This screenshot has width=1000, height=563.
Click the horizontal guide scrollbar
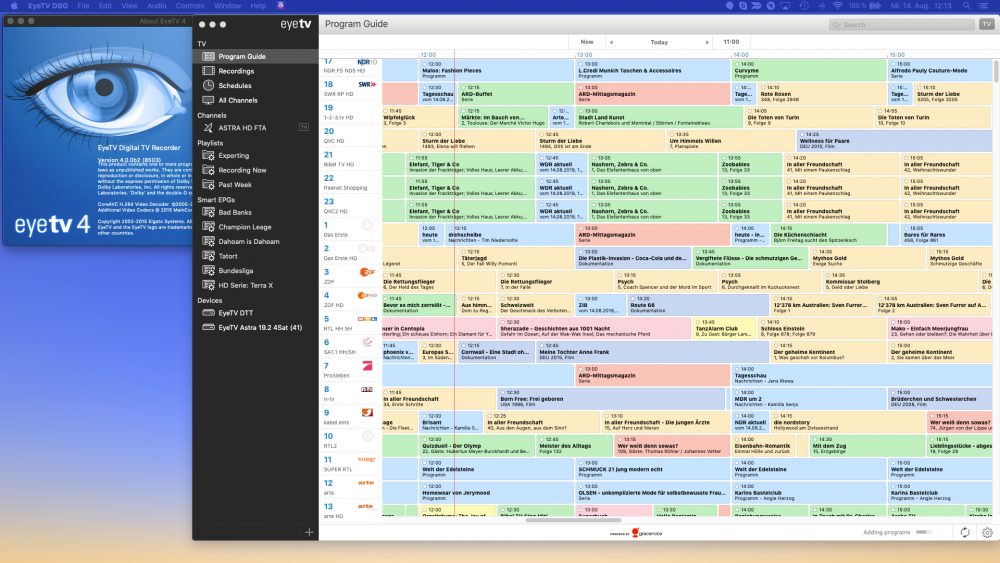572,520
